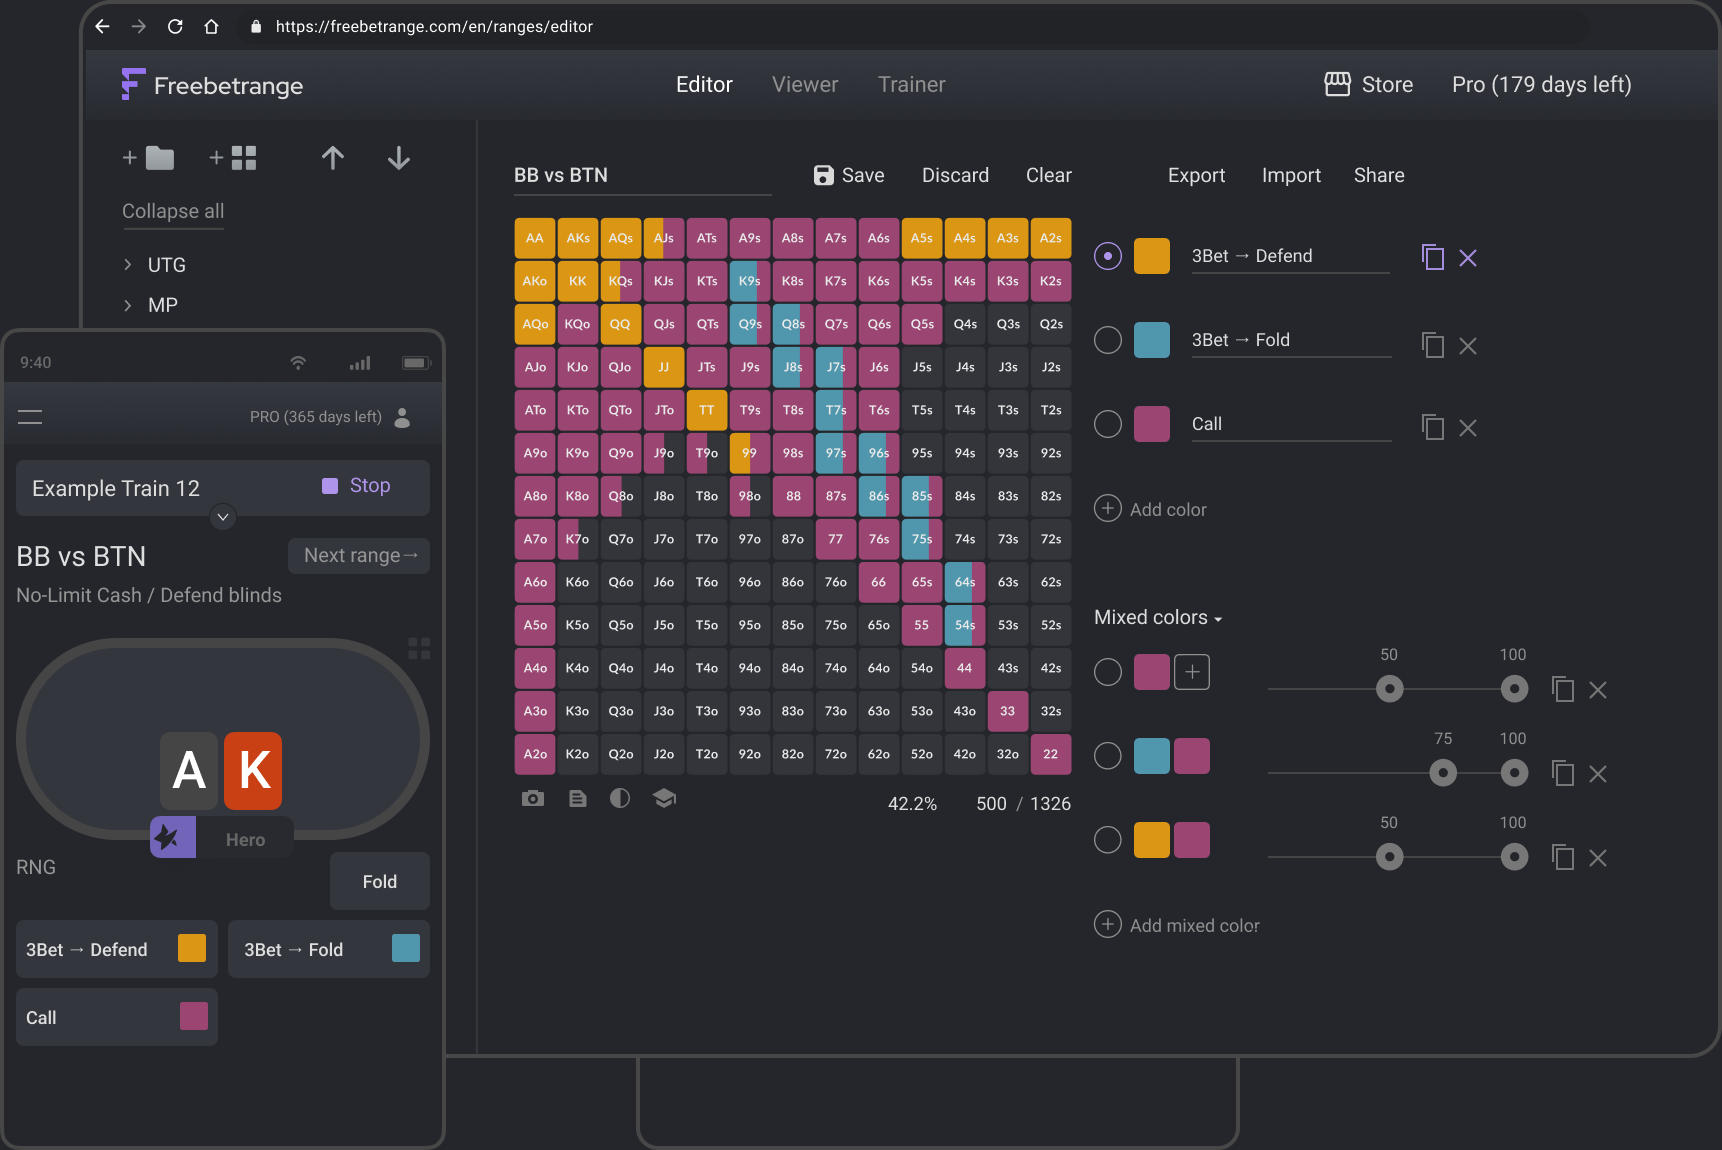Open the Mixed colors dropdown
The width and height of the screenshot is (1722, 1150).
1158,617
